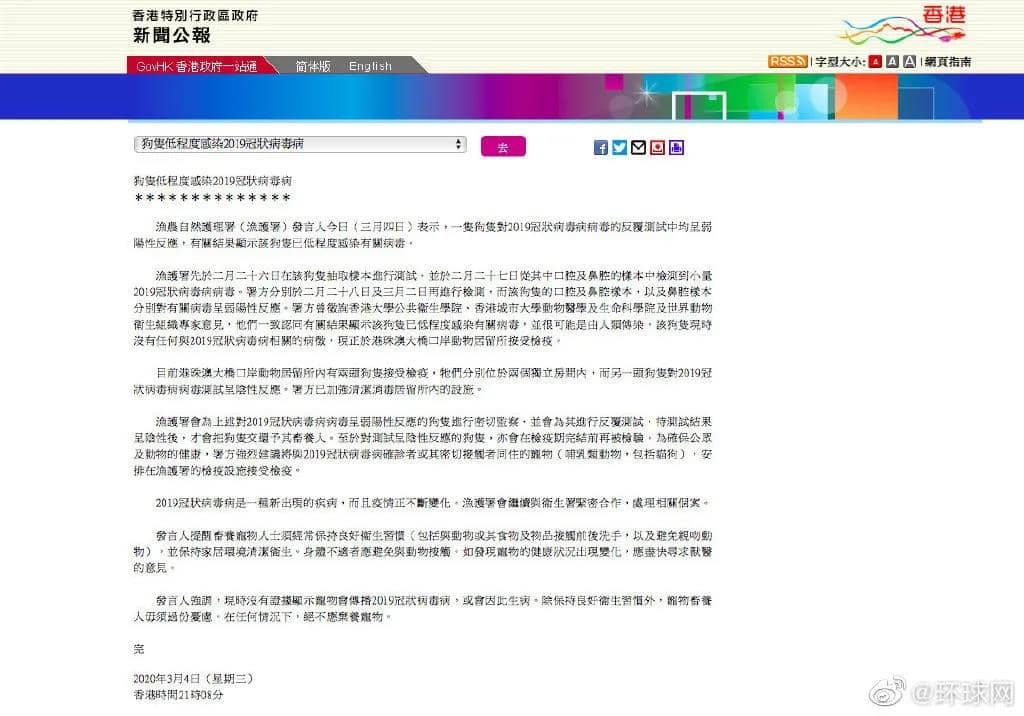Open the 網頁指南 site map link
Image resolution: width=1024 pixels, height=716 pixels.
coord(947,62)
